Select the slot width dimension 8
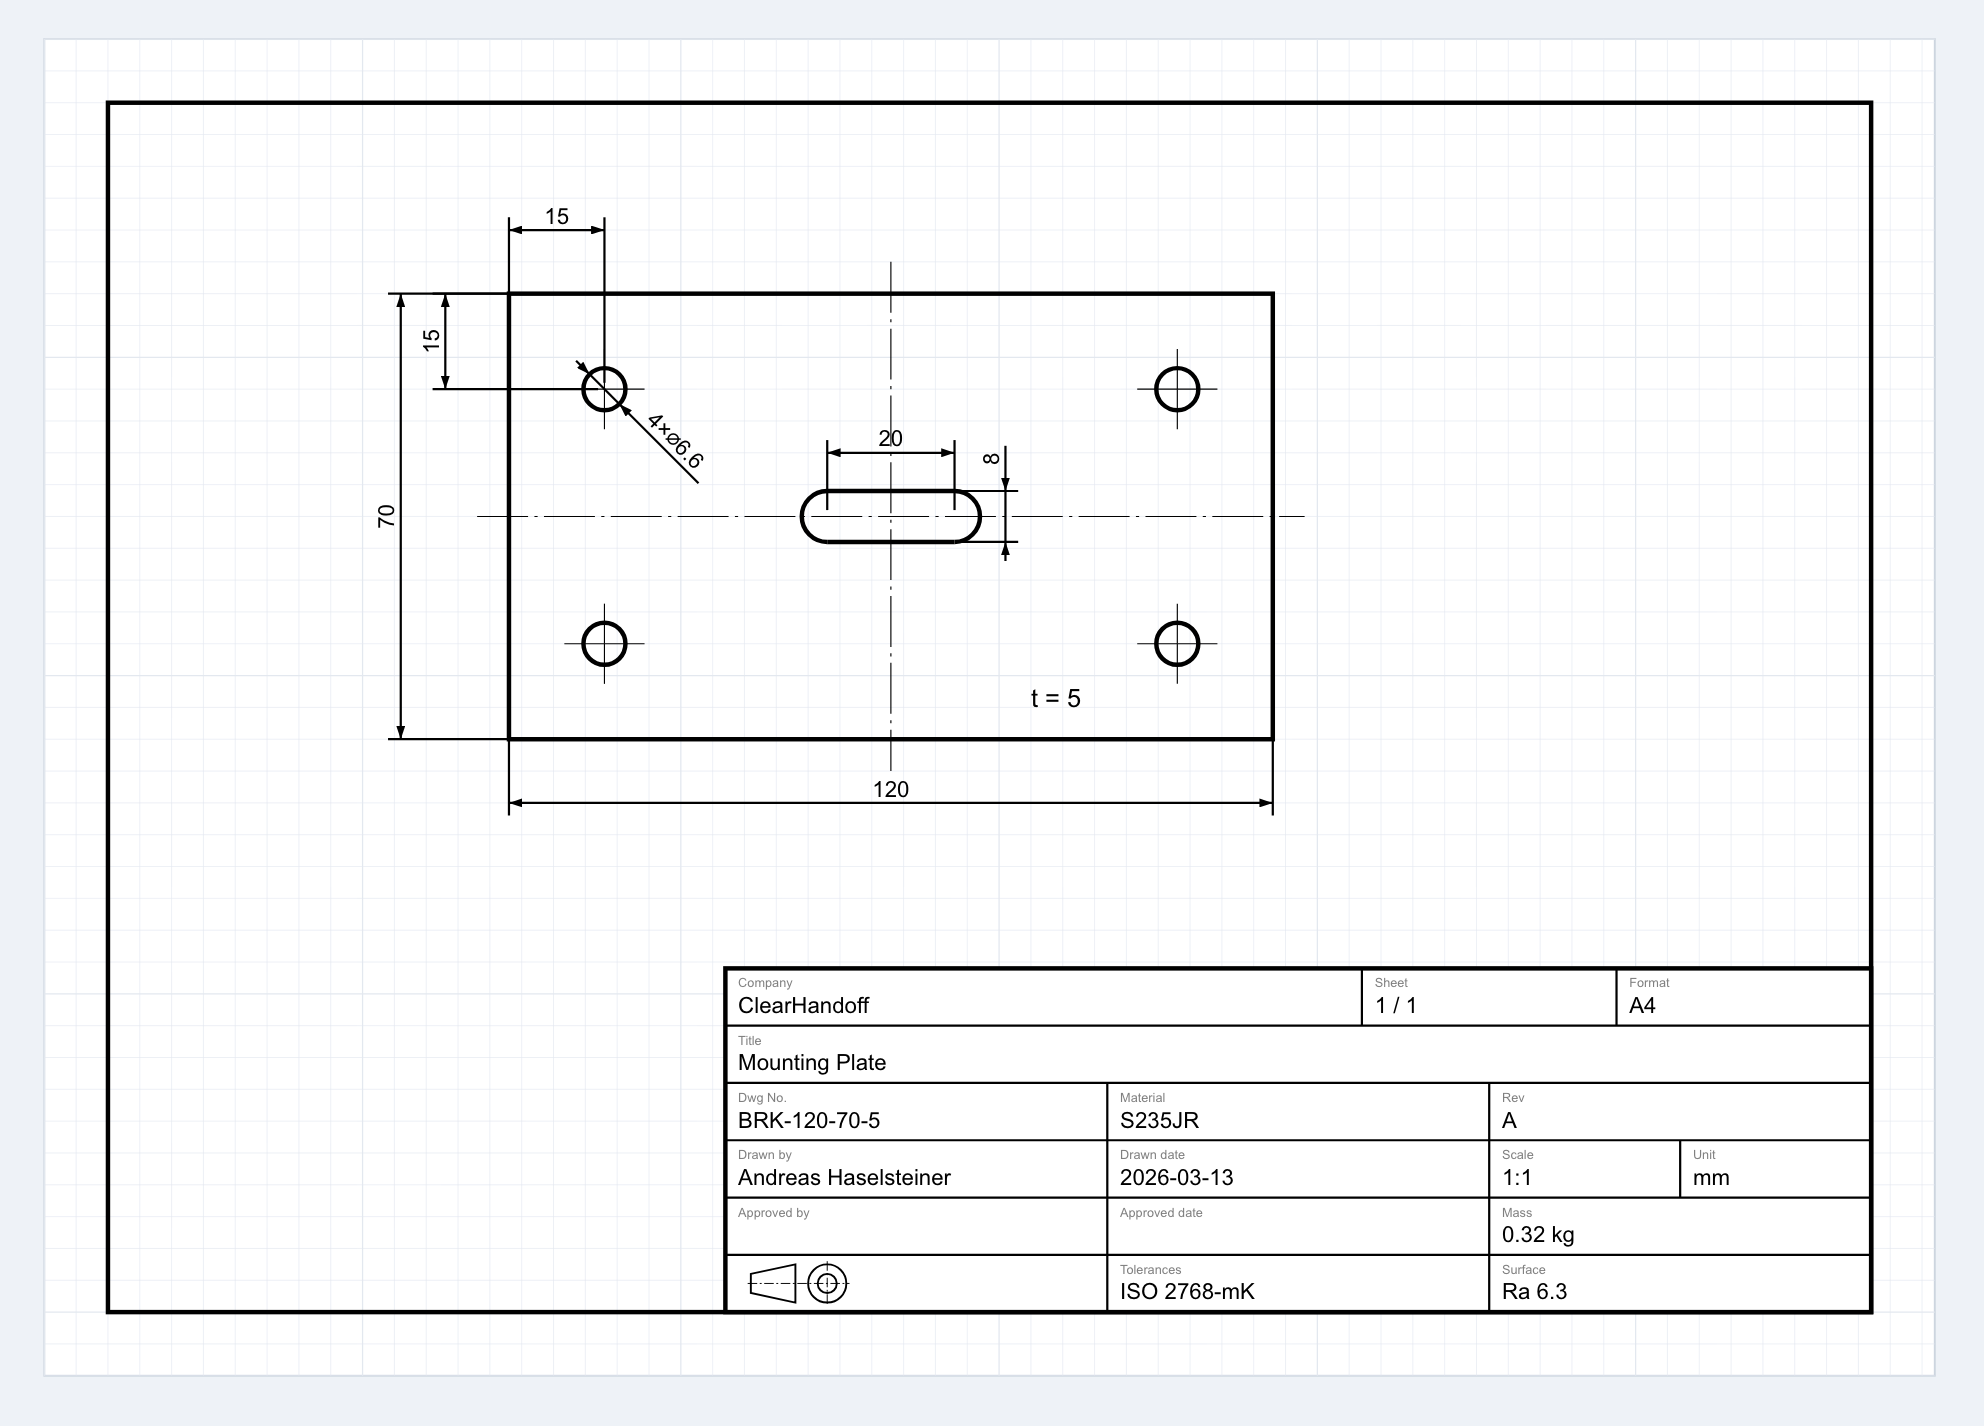1984x1426 pixels. (991, 458)
